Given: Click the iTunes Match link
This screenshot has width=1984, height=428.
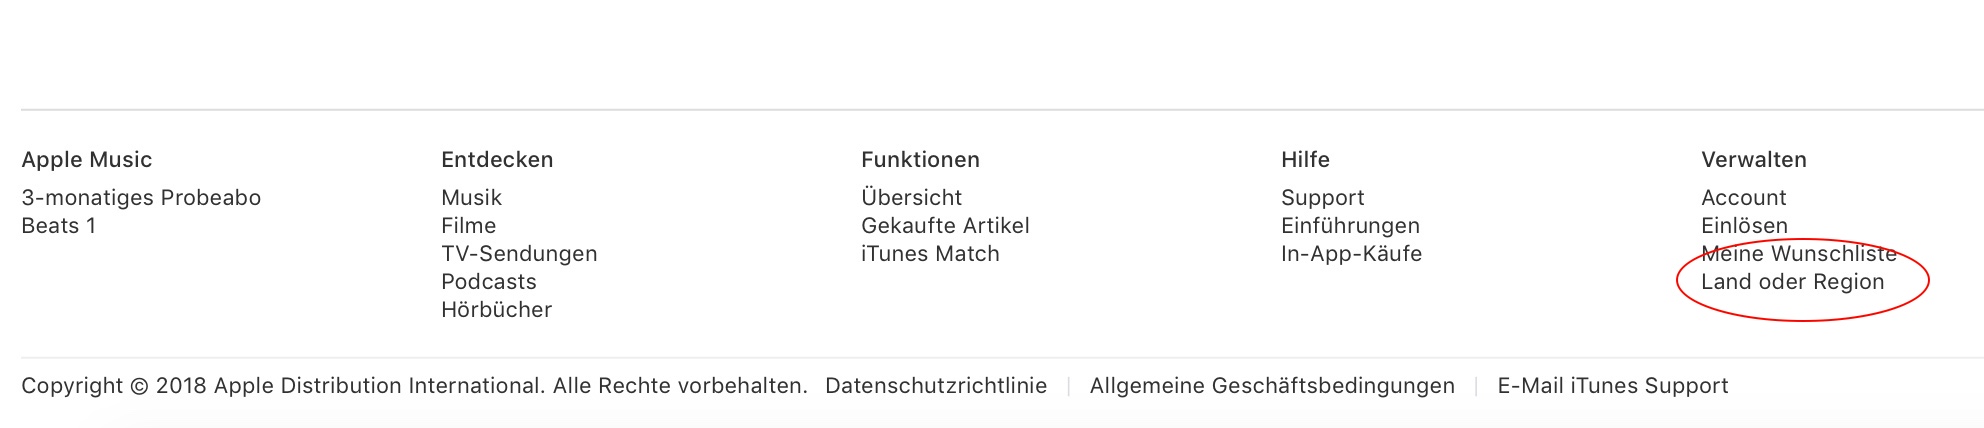Looking at the screenshot, I should (x=930, y=254).
